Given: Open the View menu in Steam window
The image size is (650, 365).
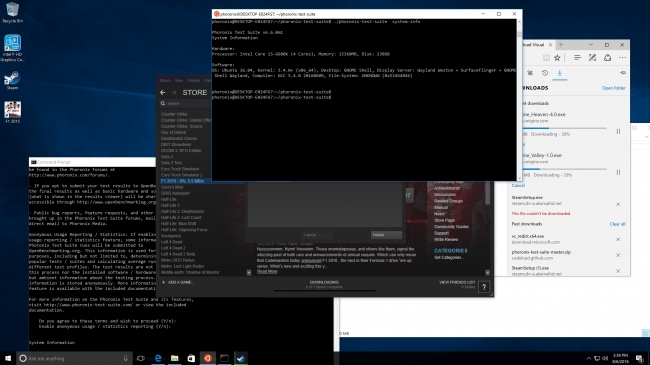Looking at the screenshot, I should click(x=179, y=80).
